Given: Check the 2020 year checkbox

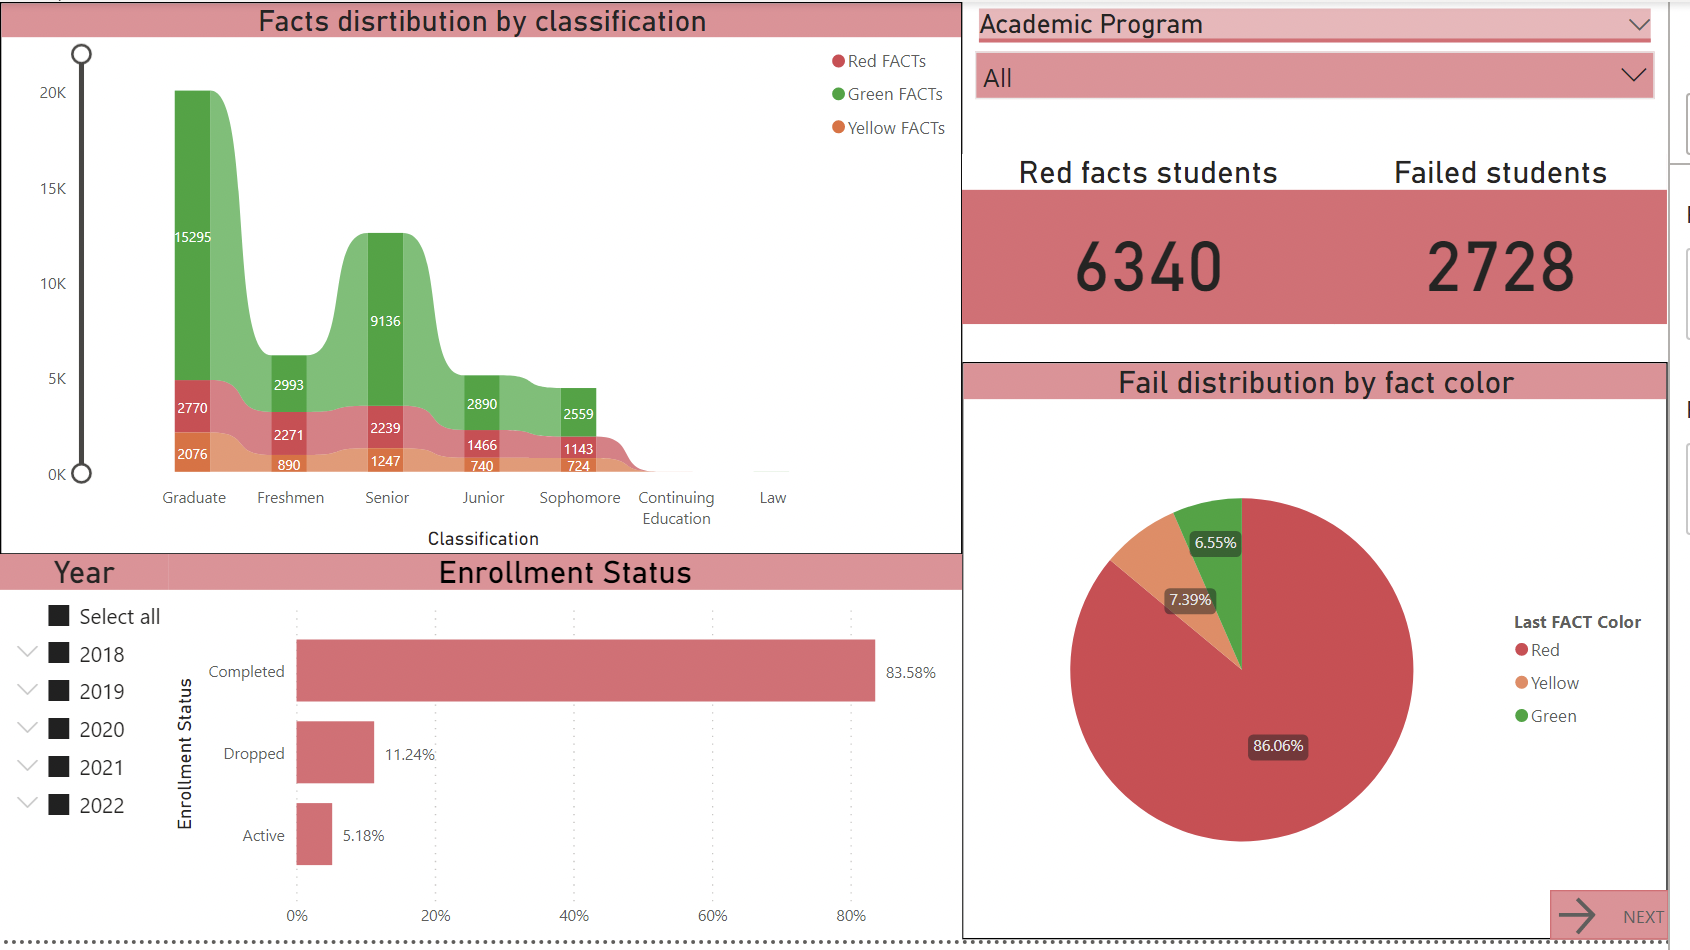Looking at the screenshot, I should (x=58, y=729).
